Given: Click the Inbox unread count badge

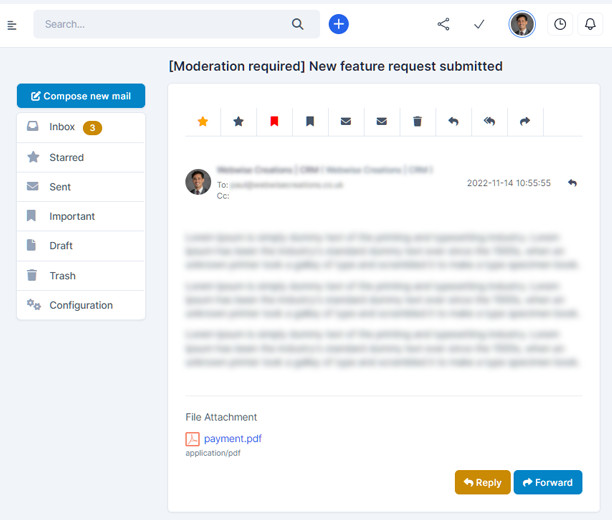Looking at the screenshot, I should tap(93, 128).
